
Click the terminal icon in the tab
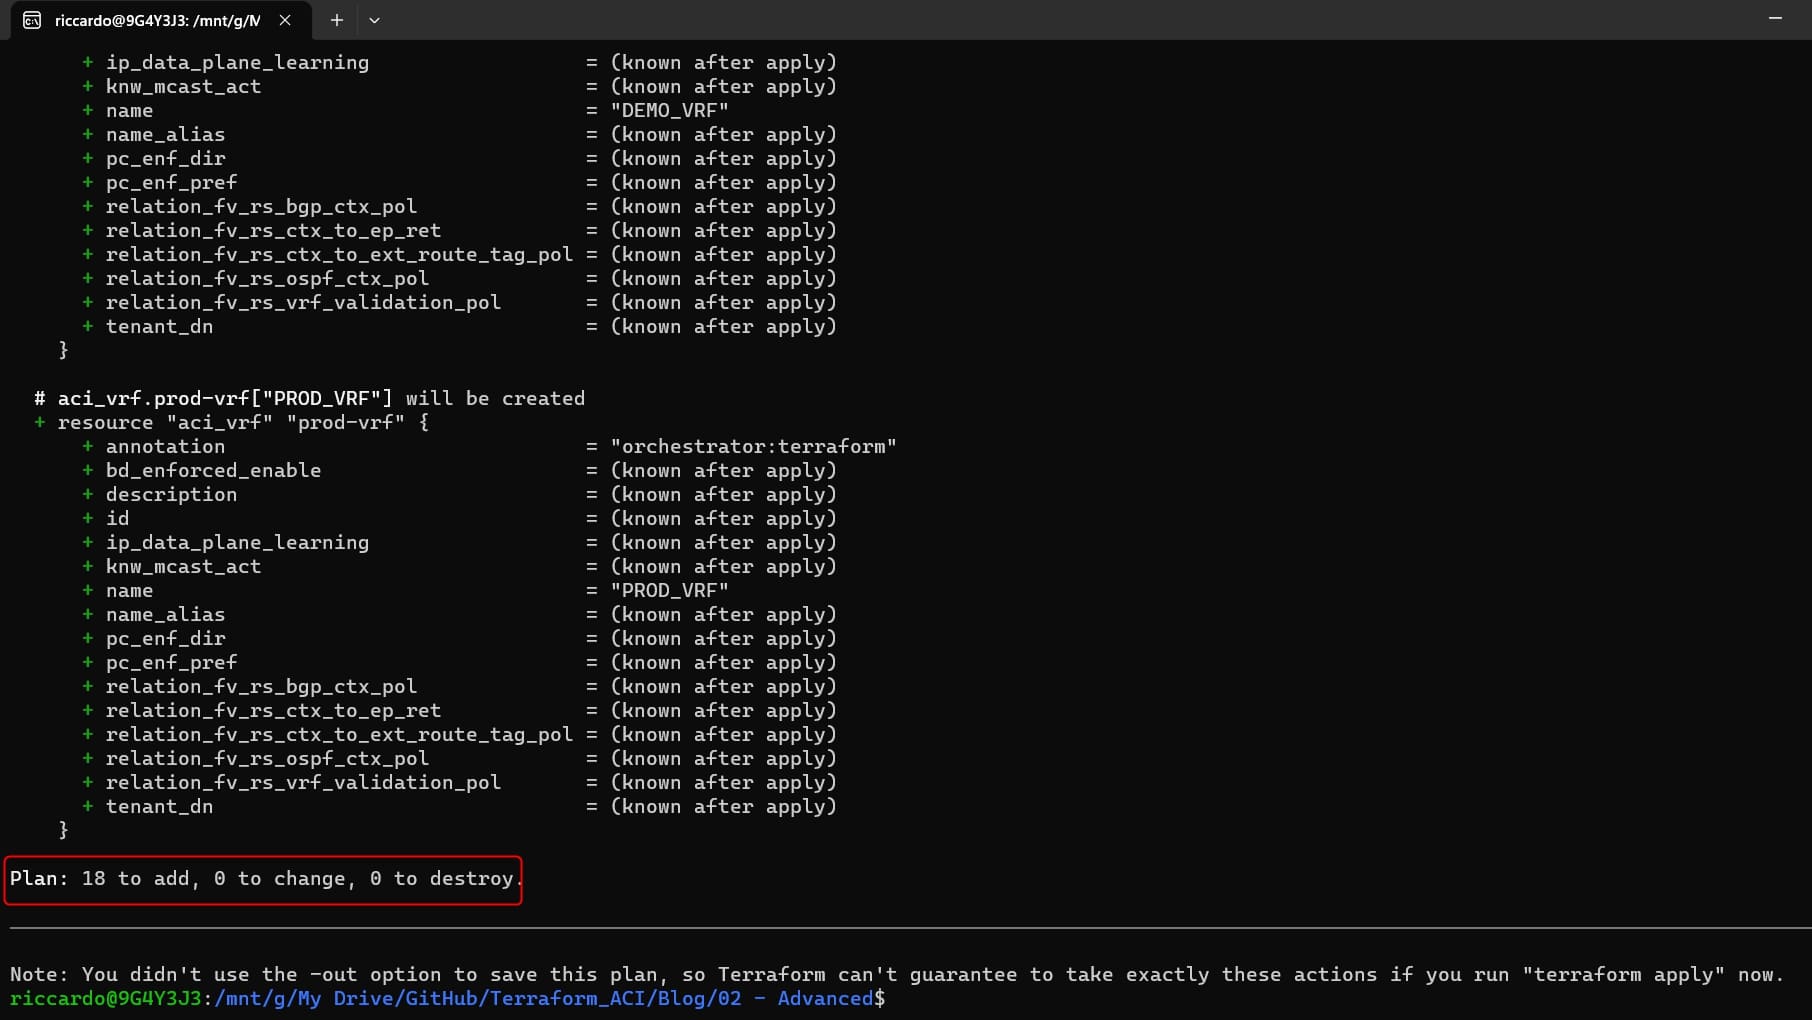(32, 20)
